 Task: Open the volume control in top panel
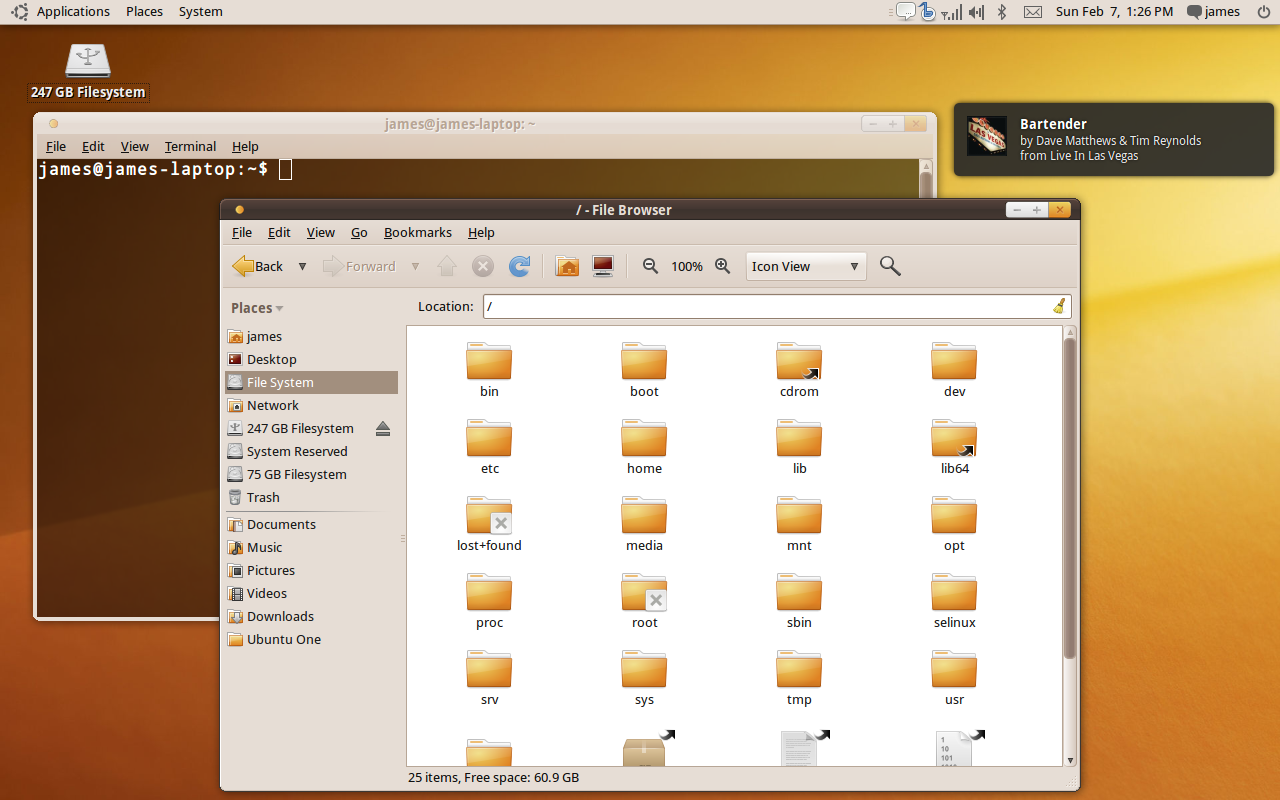(x=976, y=12)
